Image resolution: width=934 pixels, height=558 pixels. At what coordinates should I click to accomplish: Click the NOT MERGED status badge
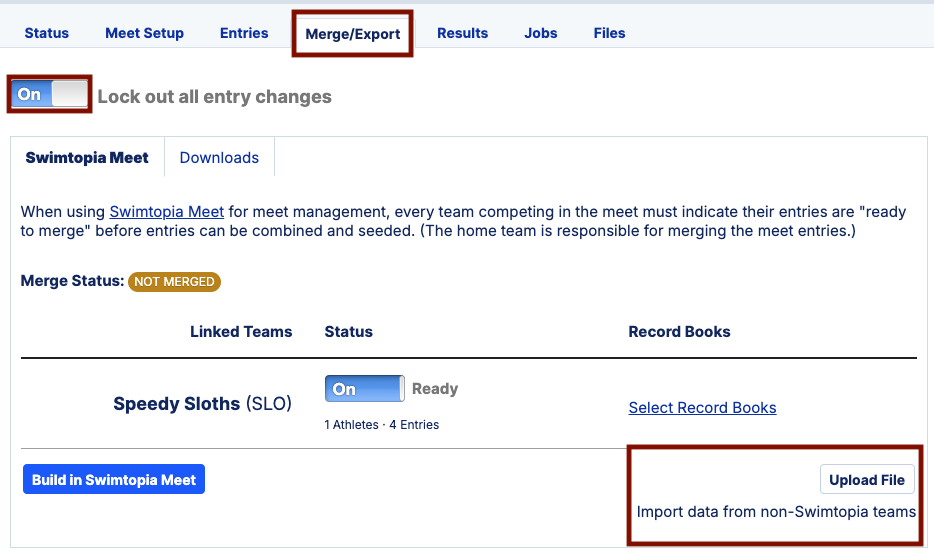(x=174, y=282)
